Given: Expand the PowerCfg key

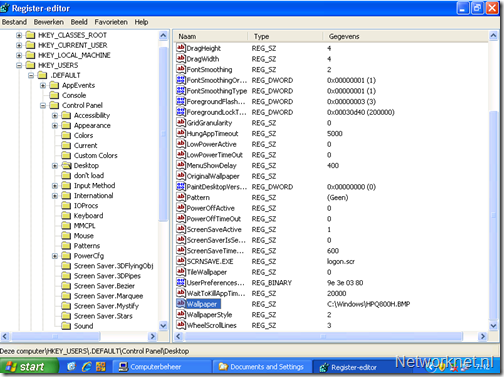Looking at the screenshot, I should [55, 256].
